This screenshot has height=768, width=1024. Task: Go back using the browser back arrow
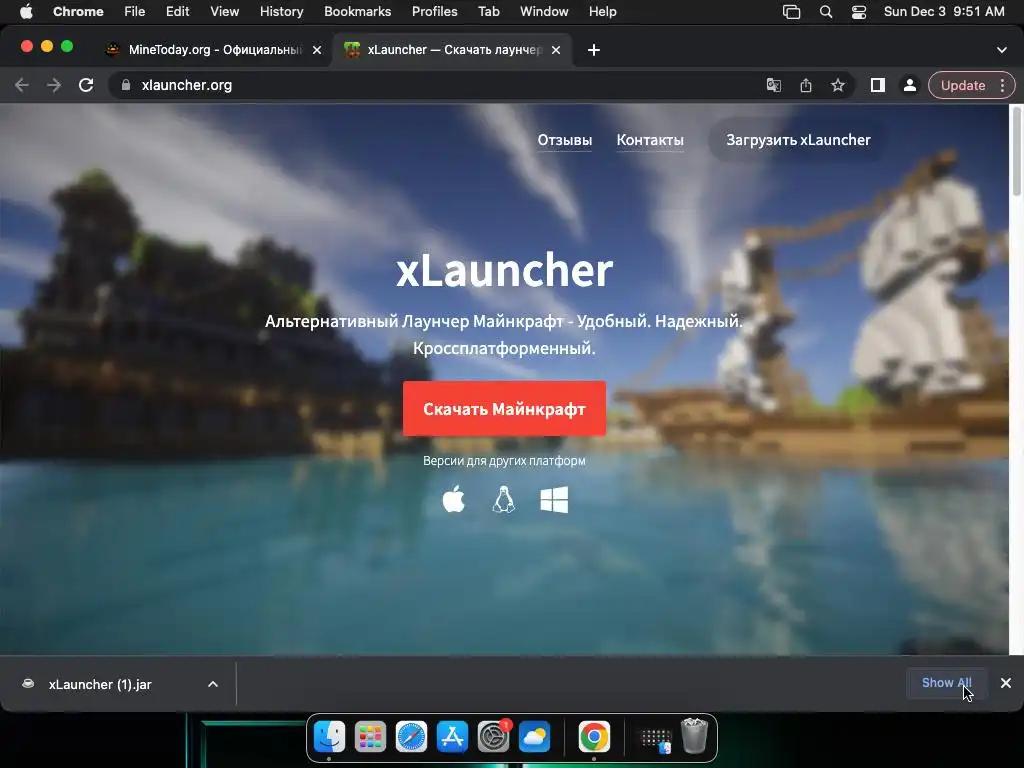22,86
